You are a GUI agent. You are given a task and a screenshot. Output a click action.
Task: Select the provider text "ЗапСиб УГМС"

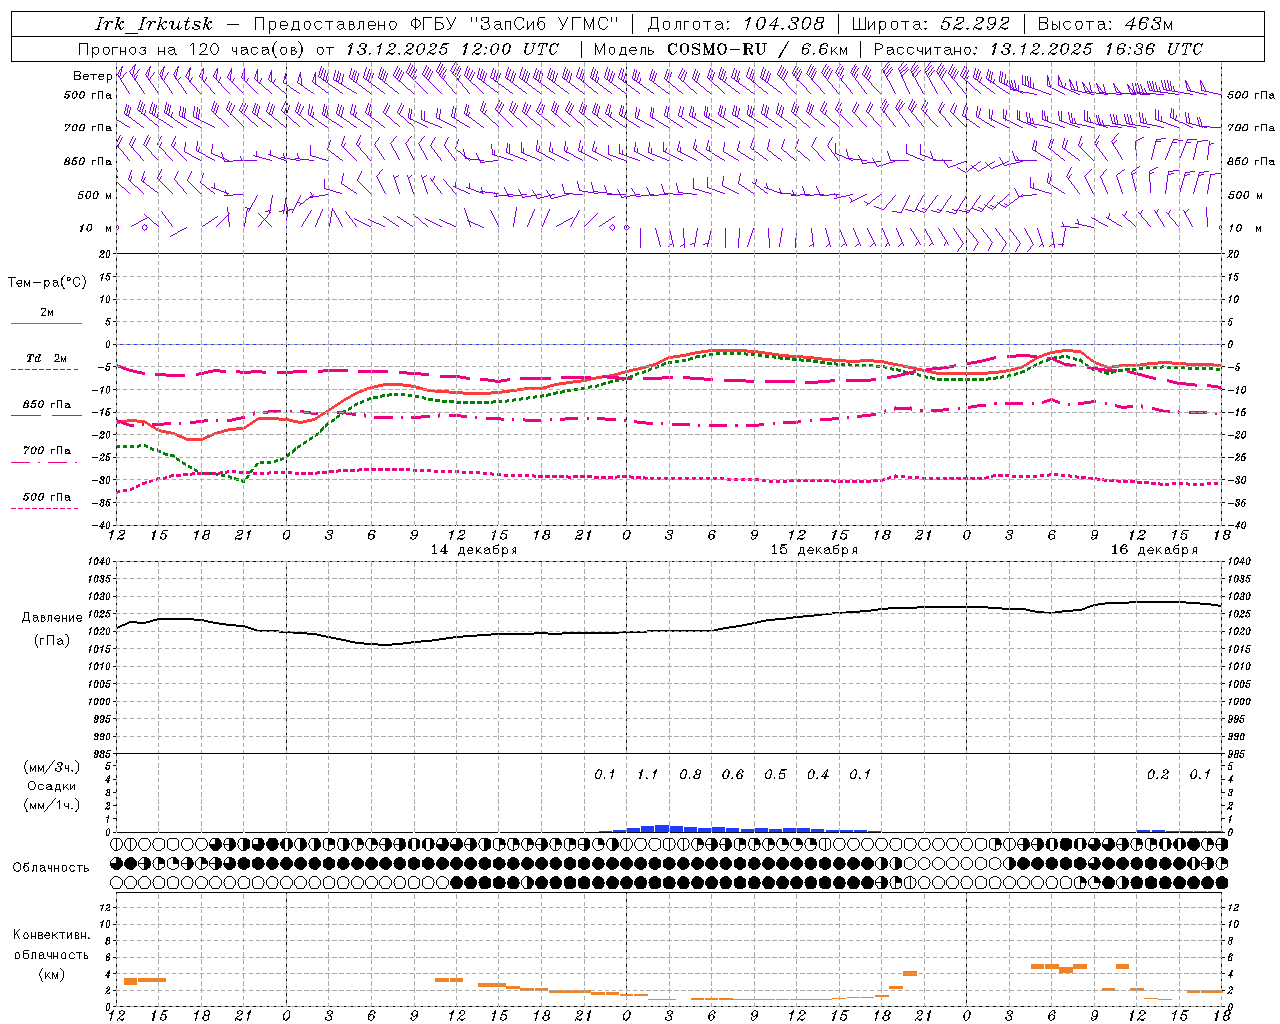[x=546, y=24]
